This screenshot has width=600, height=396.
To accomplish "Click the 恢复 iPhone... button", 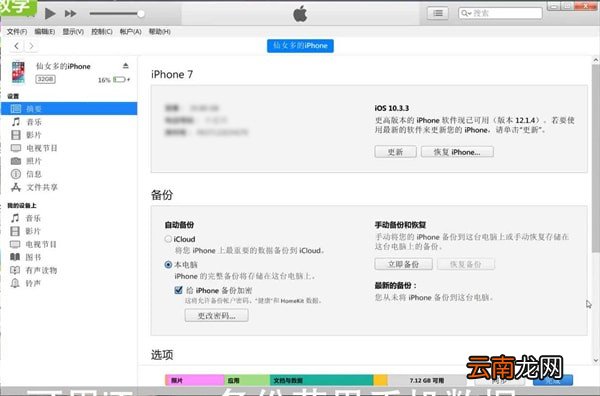I will click(457, 152).
